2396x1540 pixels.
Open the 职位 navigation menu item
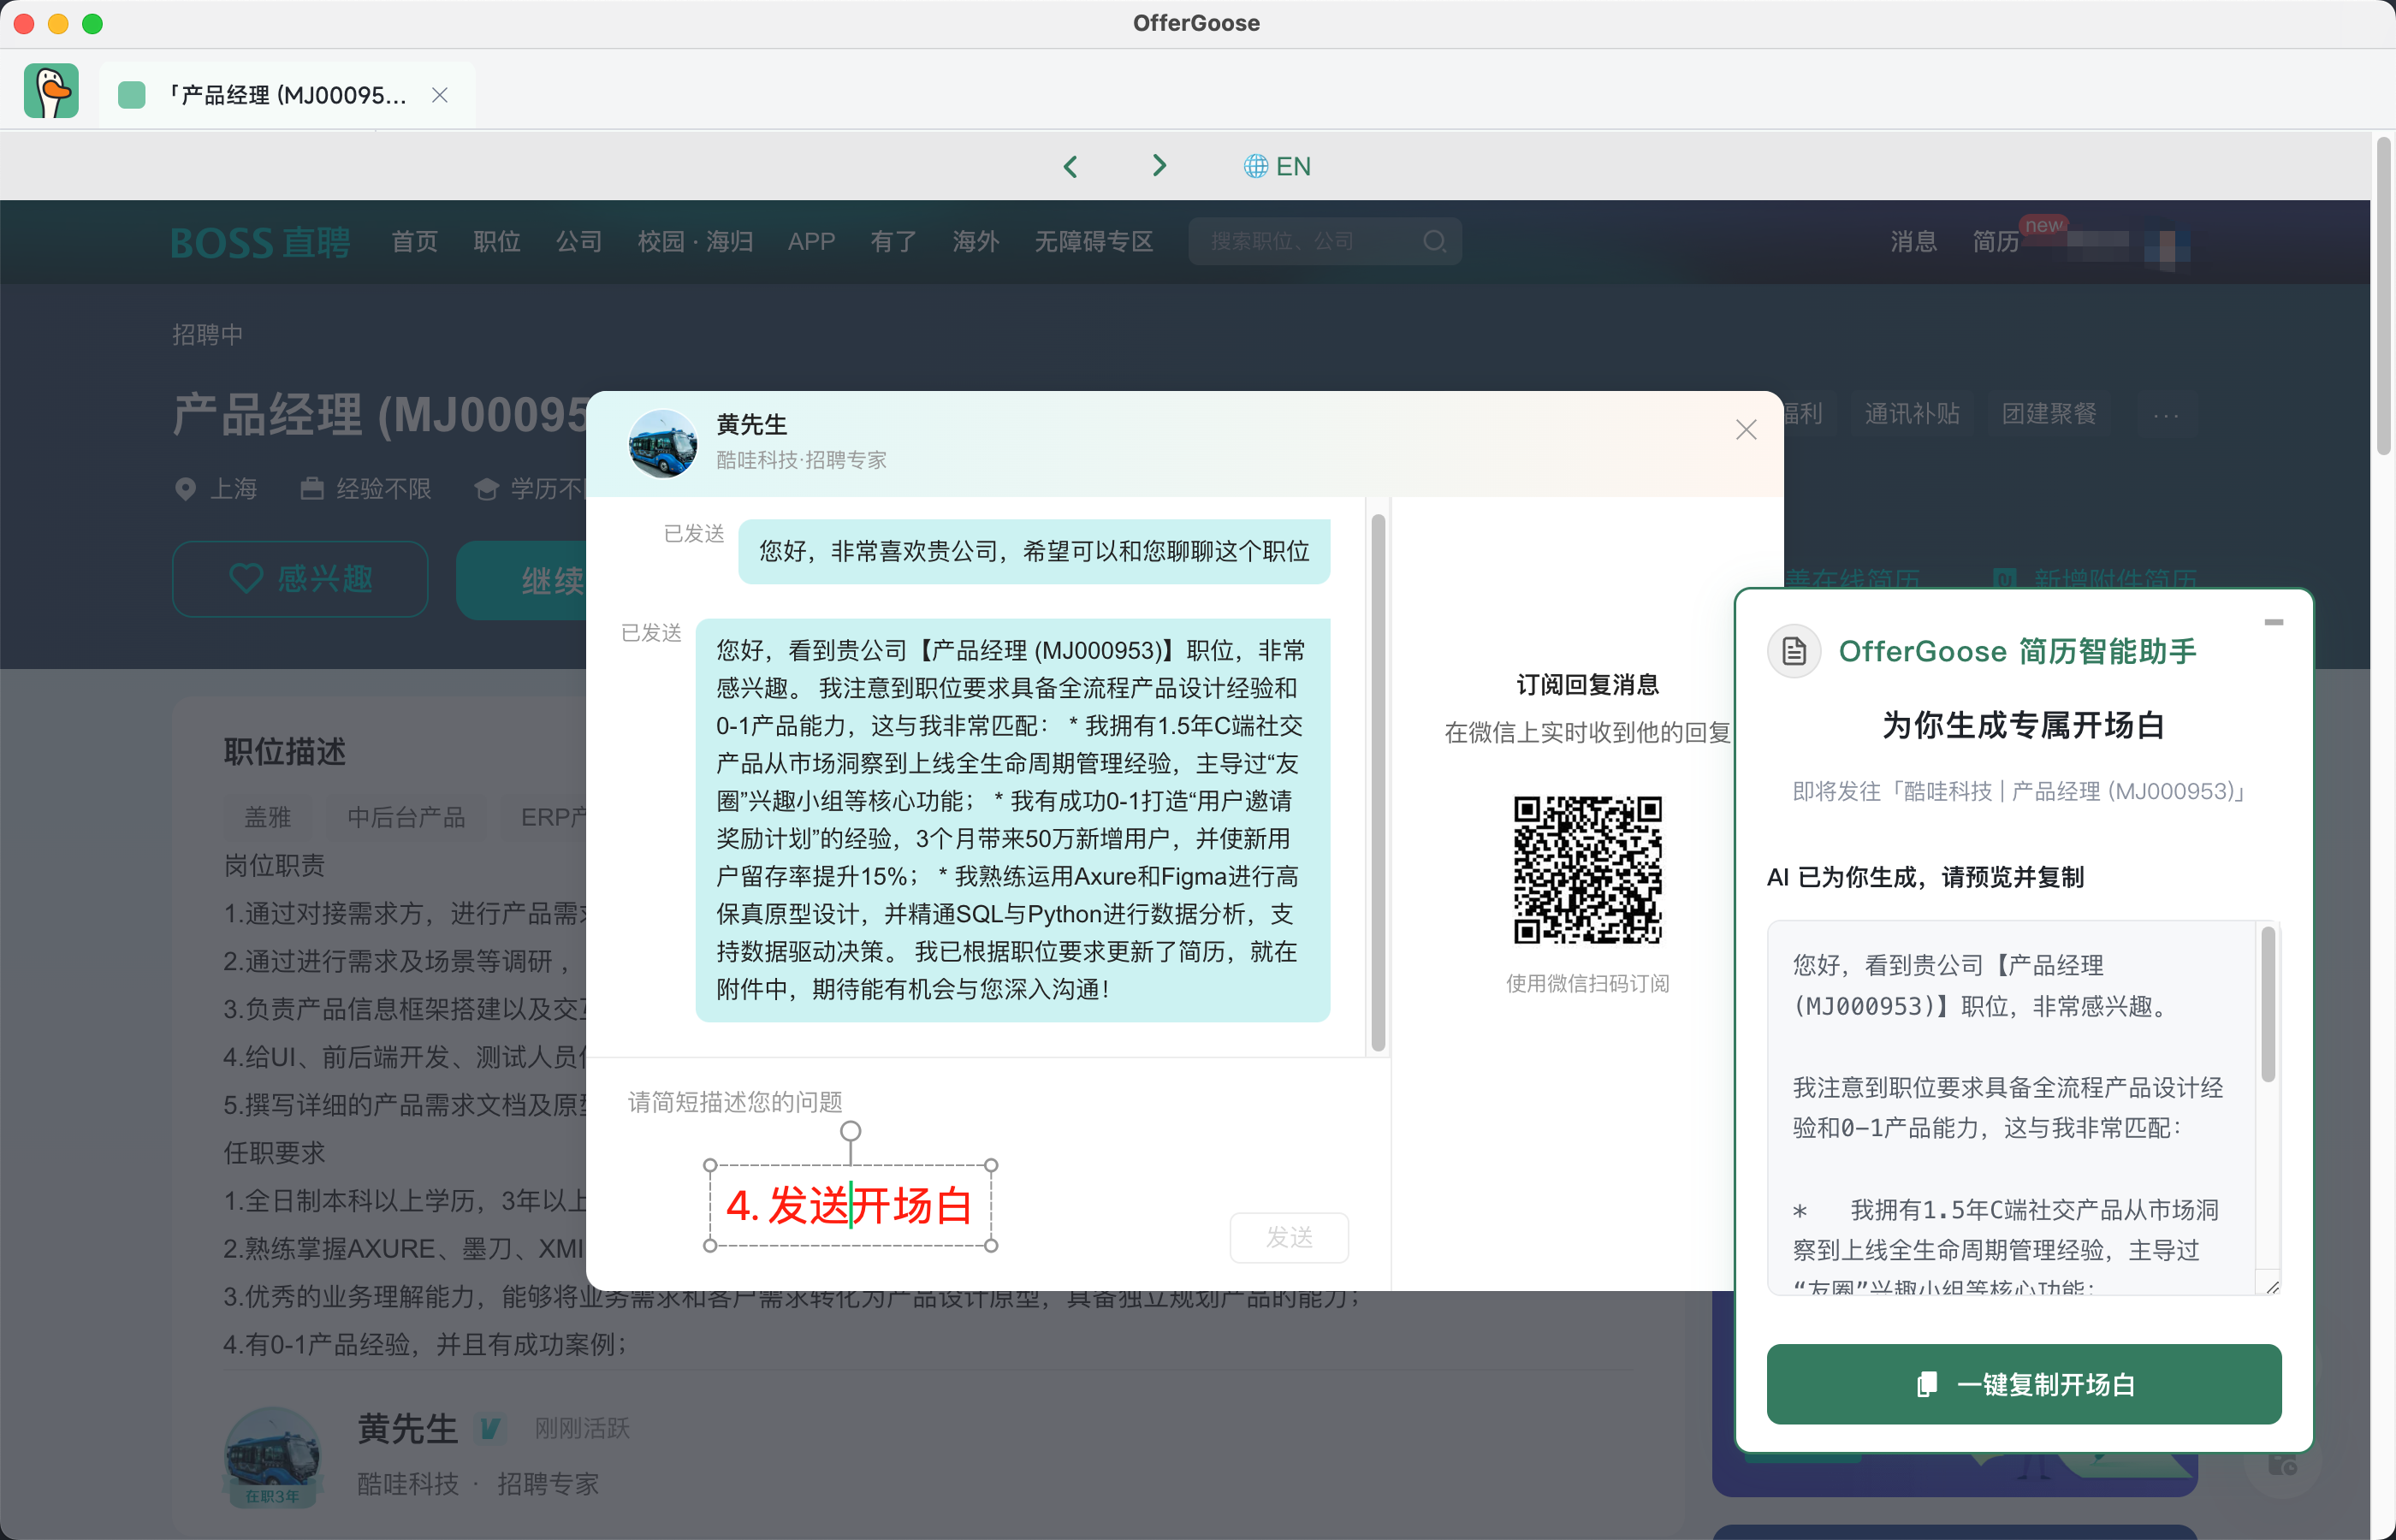point(496,241)
